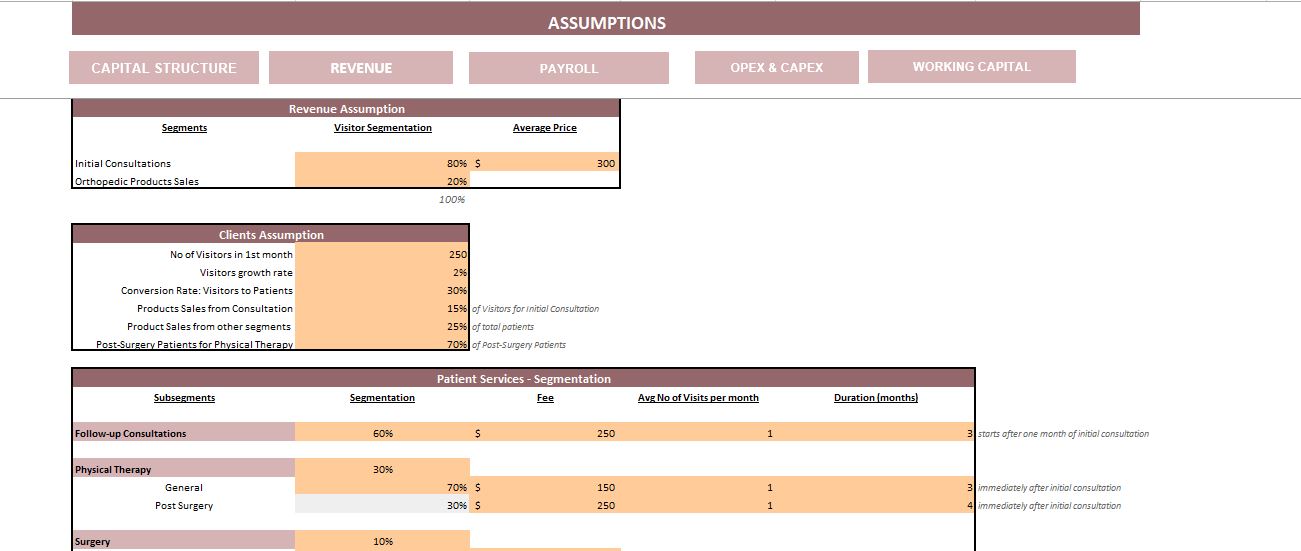Screen dimensions: 1301x551
Task: Click the Products Sales from Consultation 15% cell
Action: pos(382,309)
